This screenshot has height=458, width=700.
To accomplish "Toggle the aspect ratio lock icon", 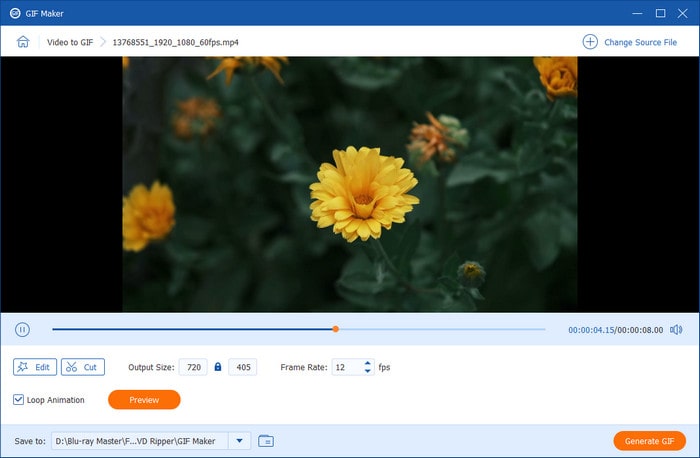I will [x=218, y=367].
